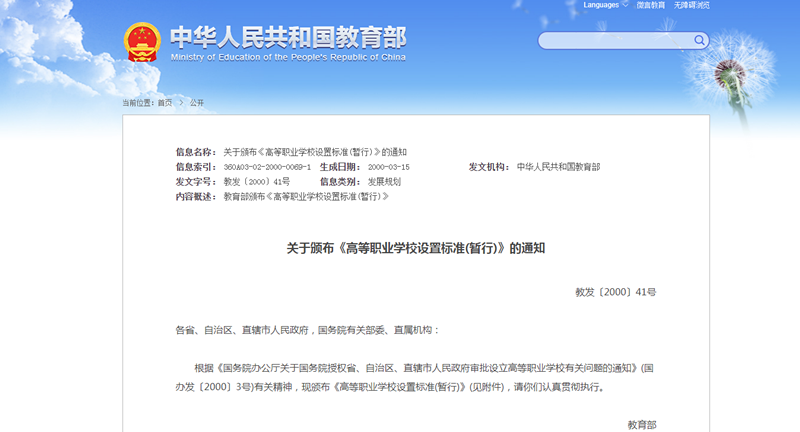
Task: Click index number 360A03-02-2000-0069-1
Action: [267, 167]
